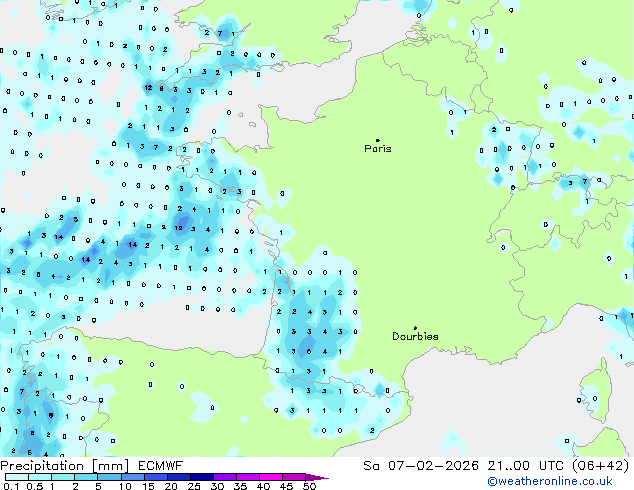Screen dimensions: 634x490
Task: Click the ECMWF model name
Action: point(161,466)
